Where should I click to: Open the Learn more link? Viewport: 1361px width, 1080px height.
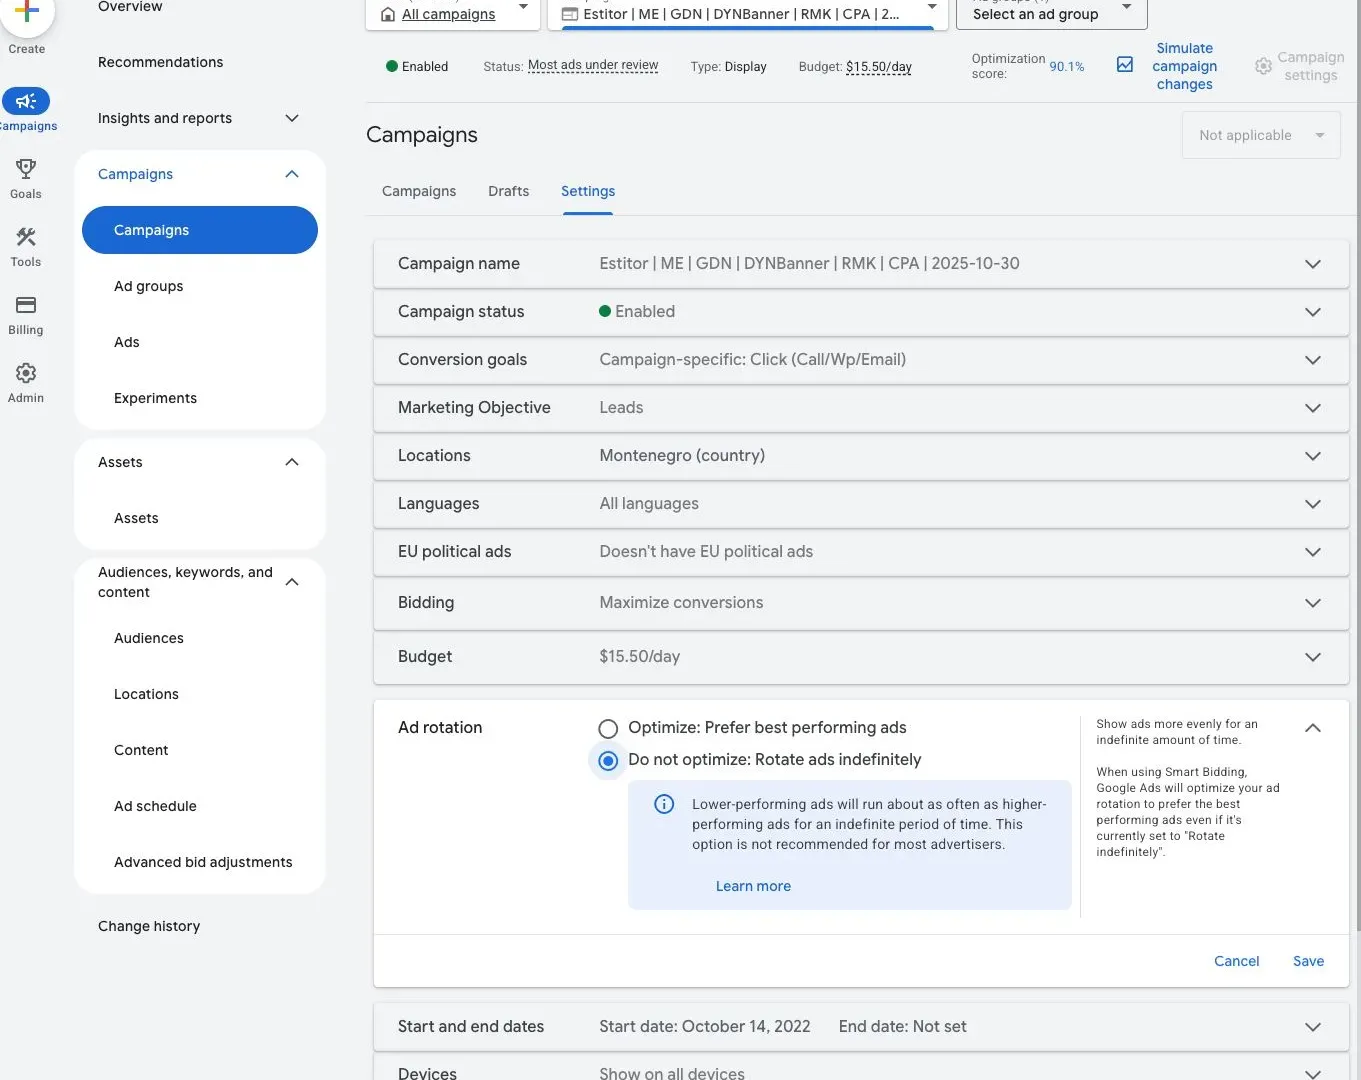753,886
